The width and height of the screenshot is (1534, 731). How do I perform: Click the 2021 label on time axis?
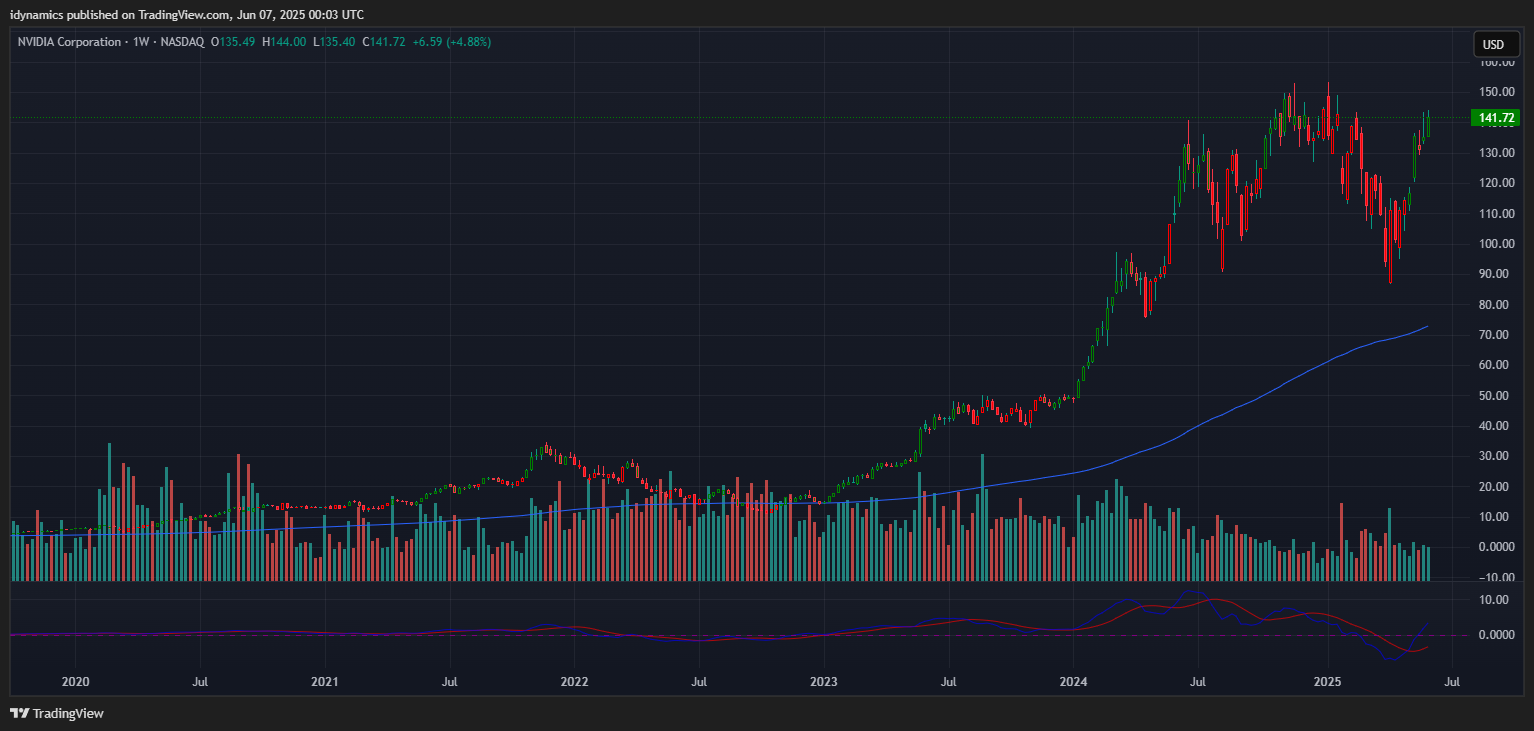coord(325,682)
